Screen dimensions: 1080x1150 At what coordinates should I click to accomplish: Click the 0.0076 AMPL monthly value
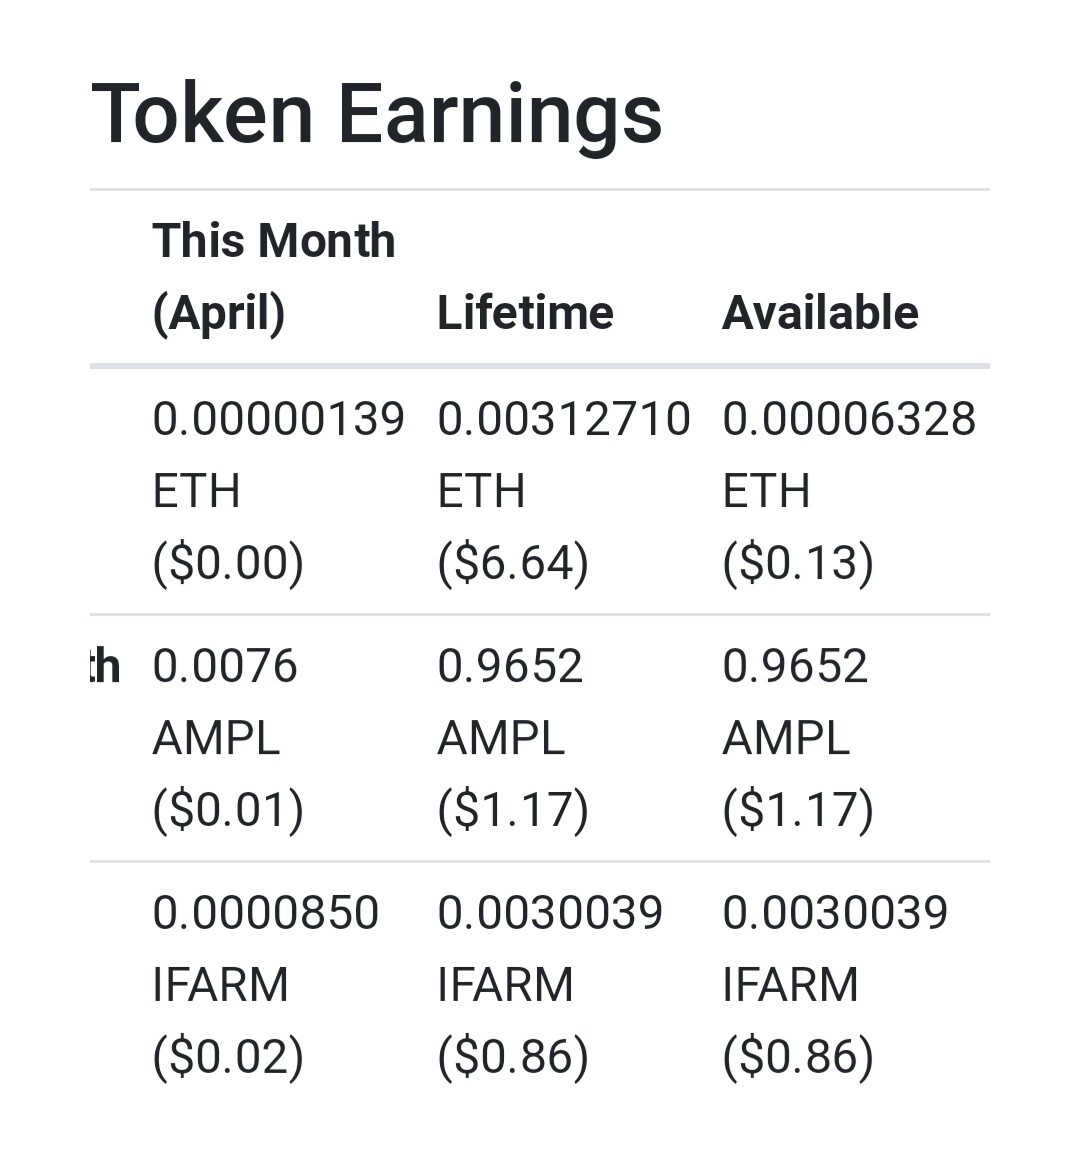tap(225, 702)
